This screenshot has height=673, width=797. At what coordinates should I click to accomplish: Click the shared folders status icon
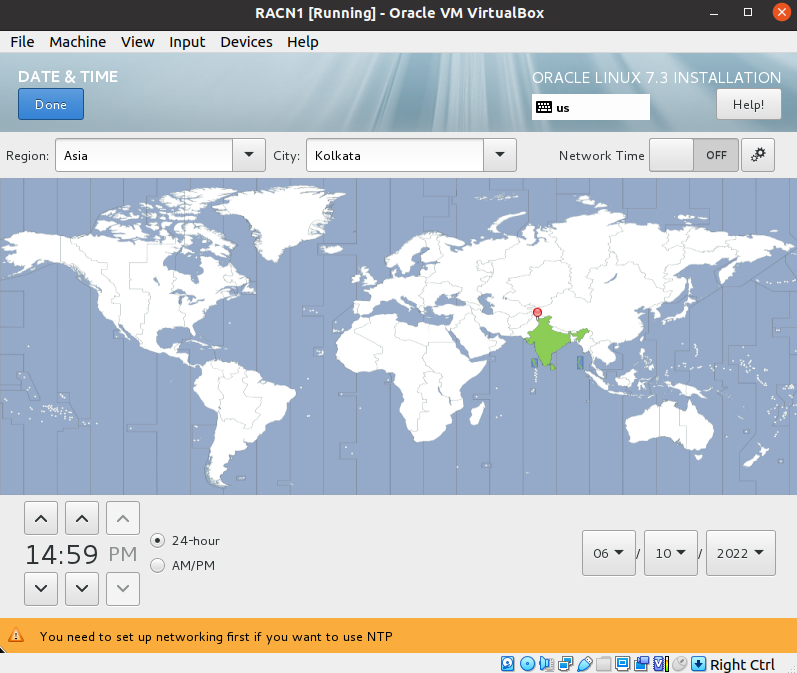603,664
